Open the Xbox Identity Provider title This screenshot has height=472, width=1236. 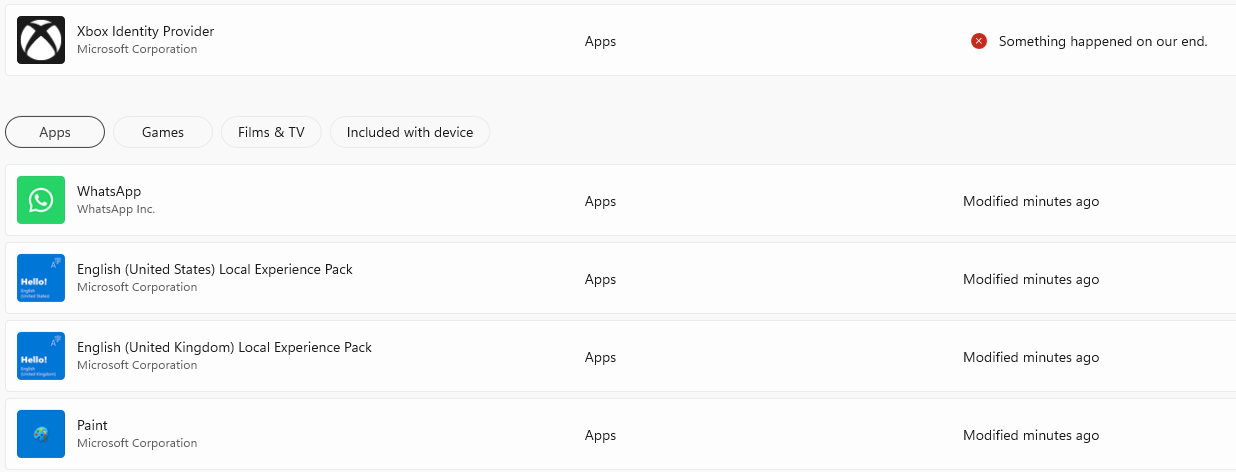[x=145, y=31]
